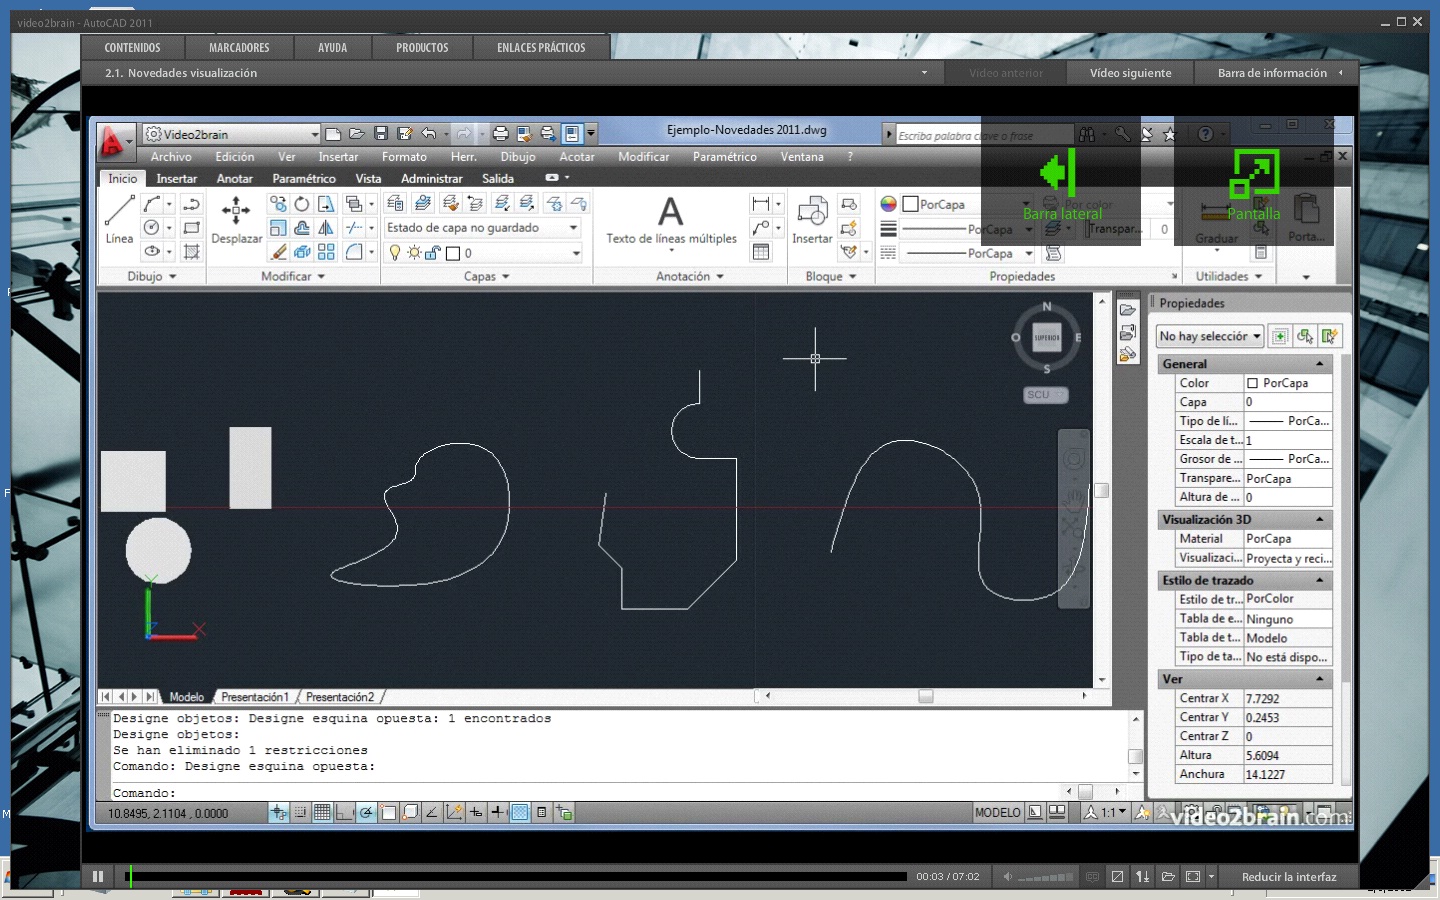Switch to the Presentación1 layout tab
1440x900 pixels.
(254, 697)
